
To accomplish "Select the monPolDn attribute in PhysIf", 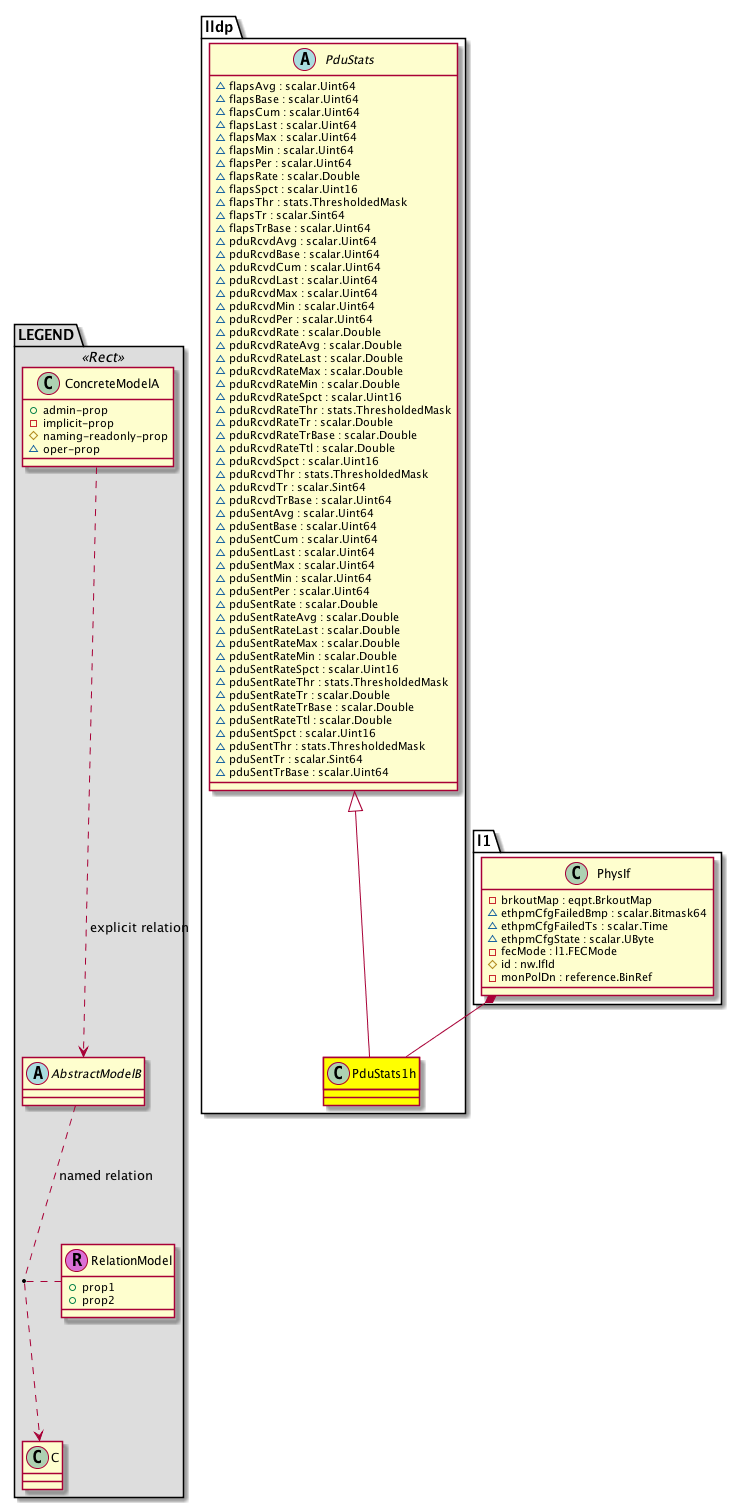I will coord(568,977).
